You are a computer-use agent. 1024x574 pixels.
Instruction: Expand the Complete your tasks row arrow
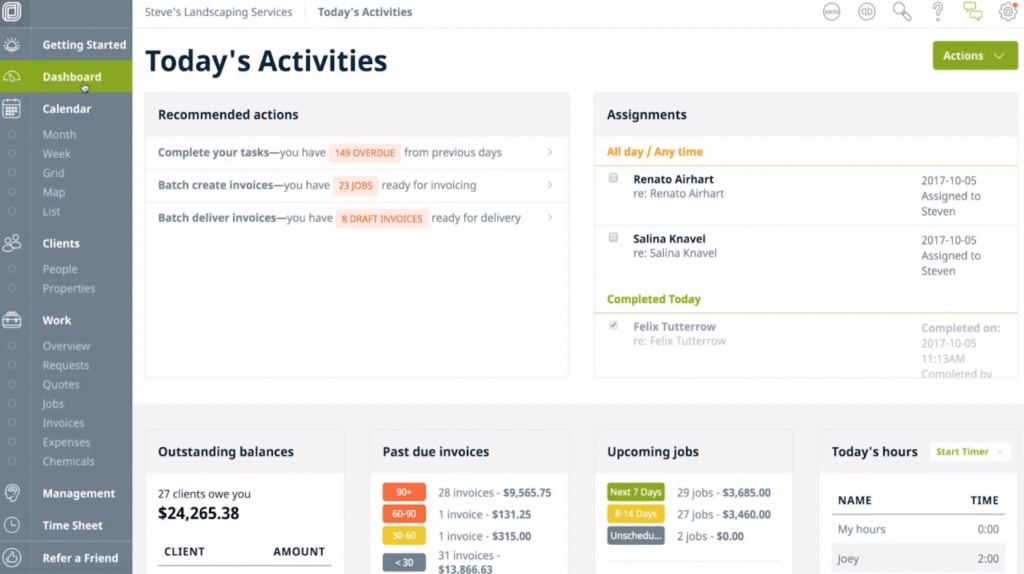(550, 153)
